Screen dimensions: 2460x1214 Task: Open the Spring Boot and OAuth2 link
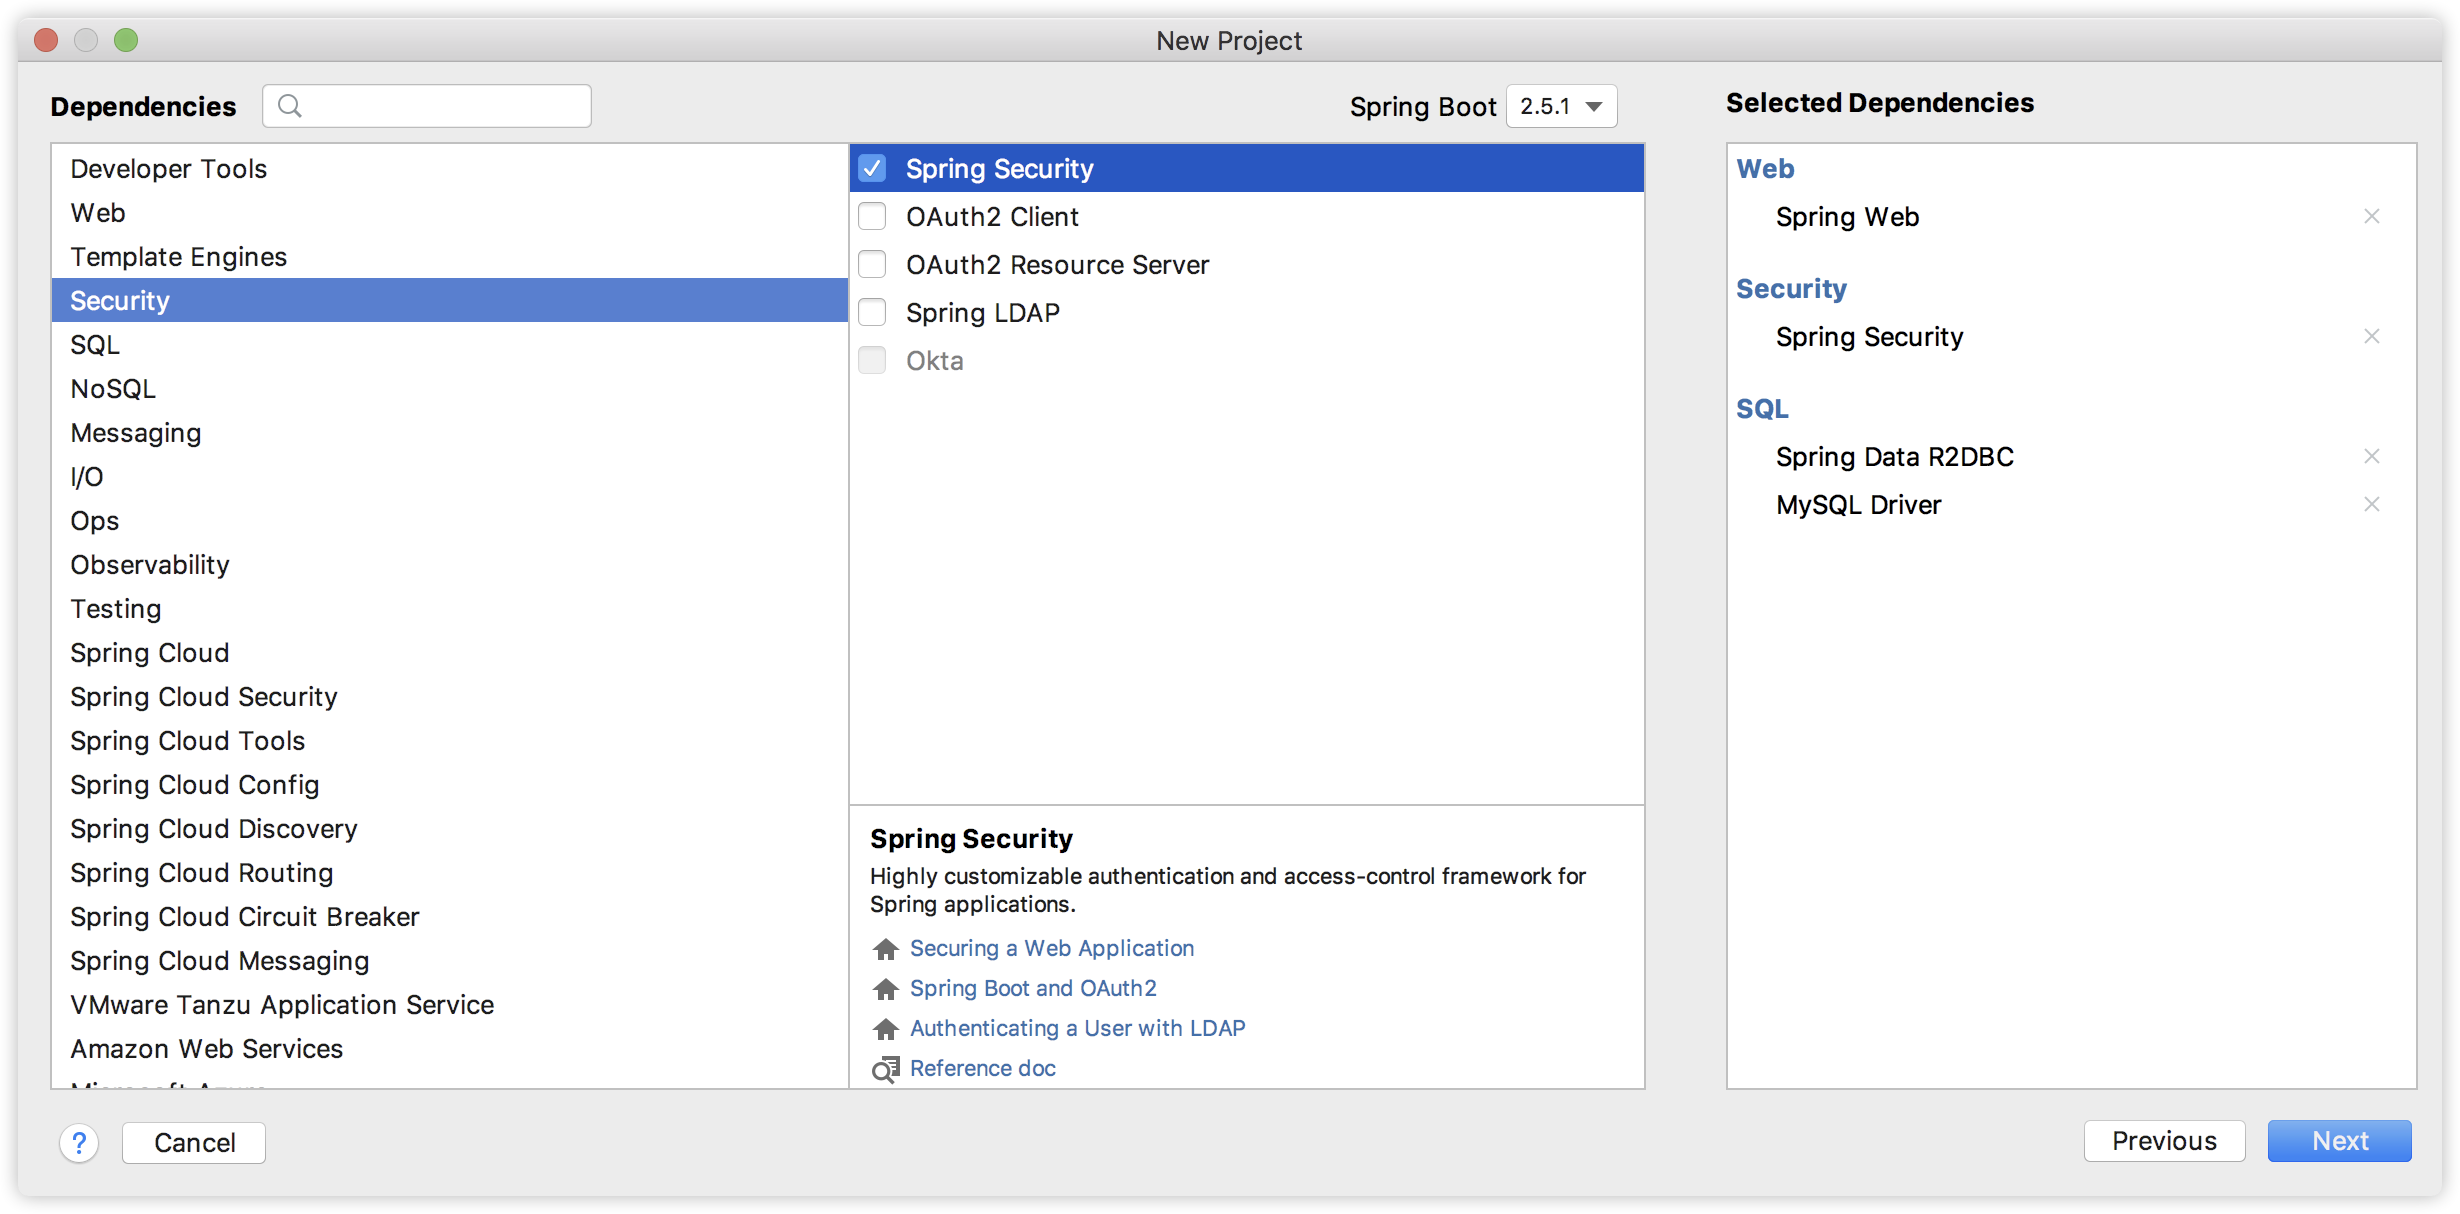click(1032, 988)
